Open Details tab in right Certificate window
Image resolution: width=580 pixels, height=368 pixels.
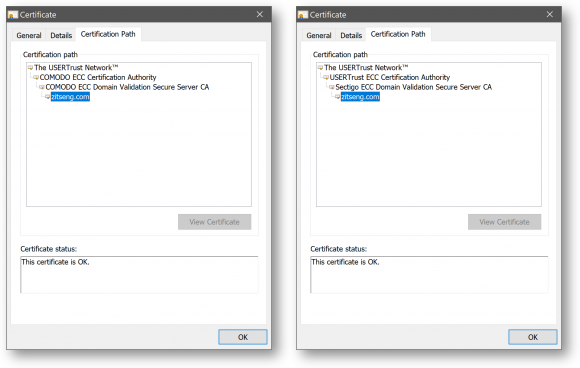[351, 35]
